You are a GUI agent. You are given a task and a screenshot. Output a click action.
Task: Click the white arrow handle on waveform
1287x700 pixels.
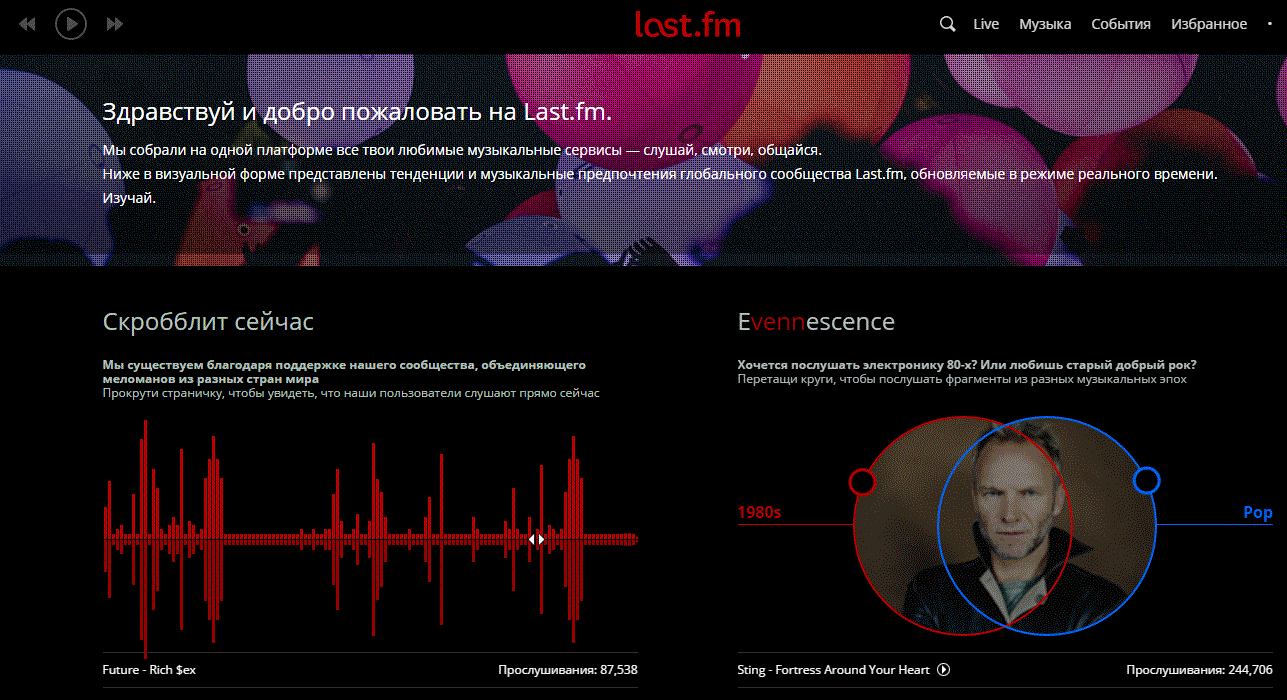pyautogui.click(x=537, y=539)
